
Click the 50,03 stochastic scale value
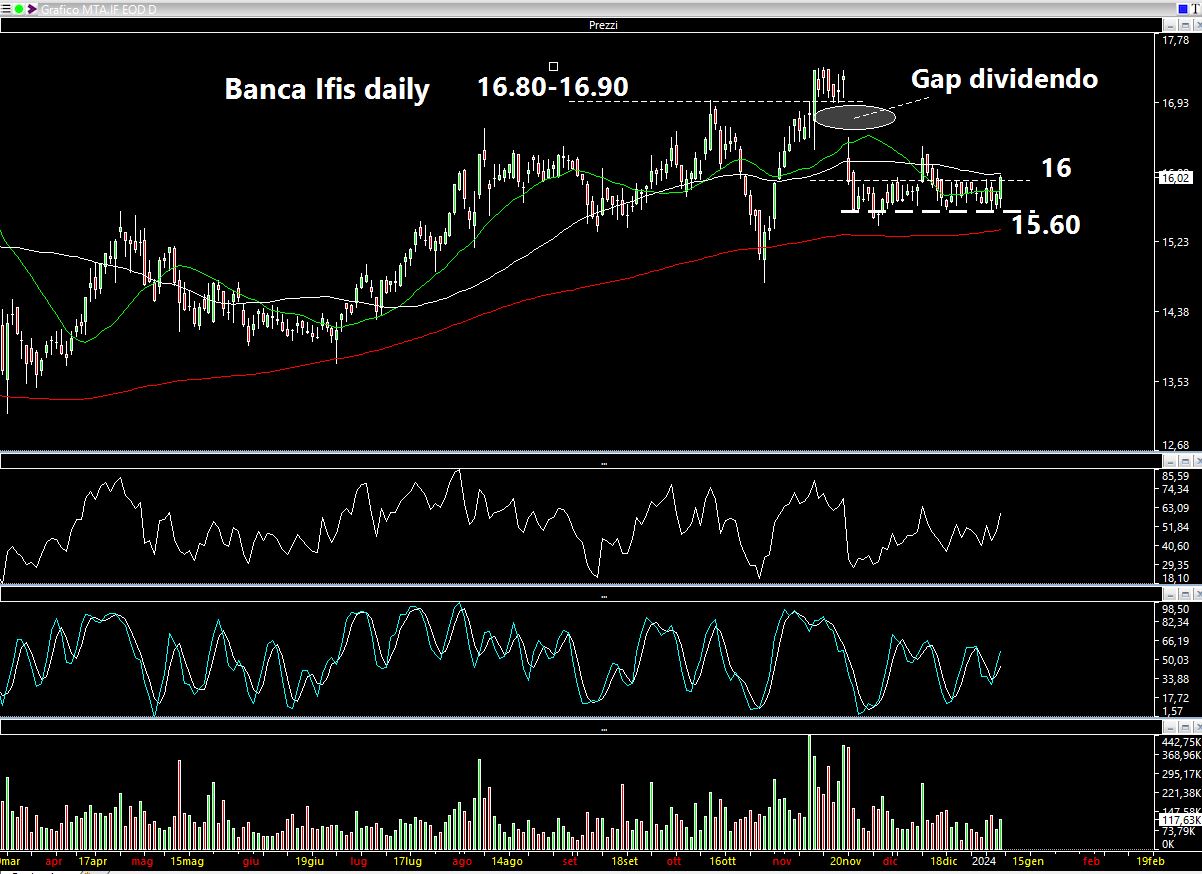[1176, 660]
